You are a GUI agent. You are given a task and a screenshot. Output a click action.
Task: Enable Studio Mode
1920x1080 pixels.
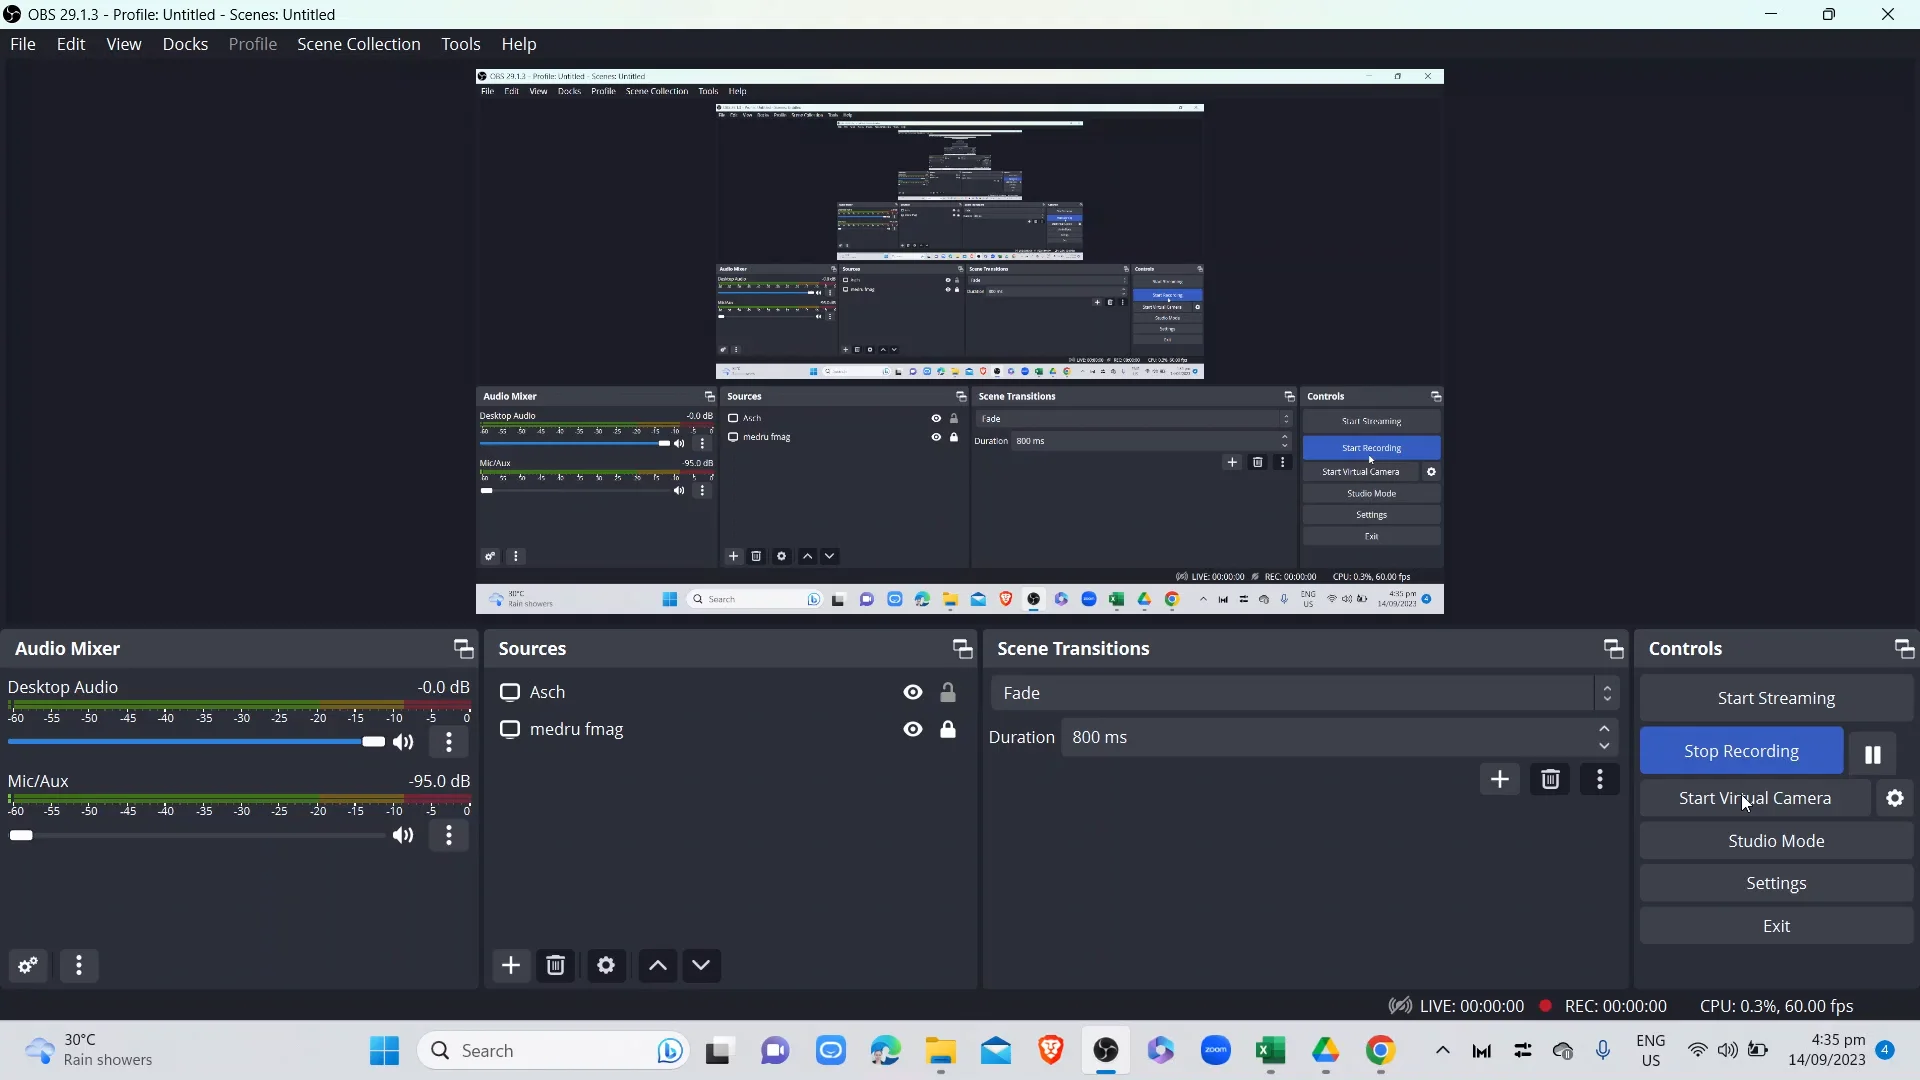click(1776, 840)
